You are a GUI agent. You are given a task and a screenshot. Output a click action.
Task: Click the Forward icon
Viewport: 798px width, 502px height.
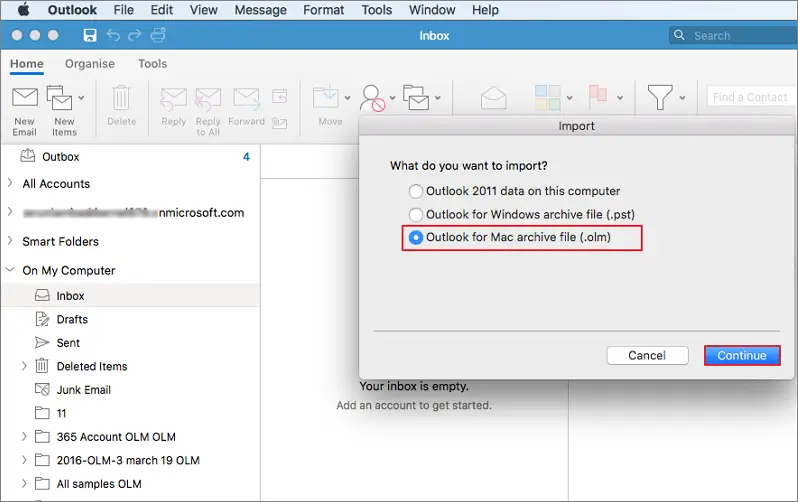coord(247,98)
